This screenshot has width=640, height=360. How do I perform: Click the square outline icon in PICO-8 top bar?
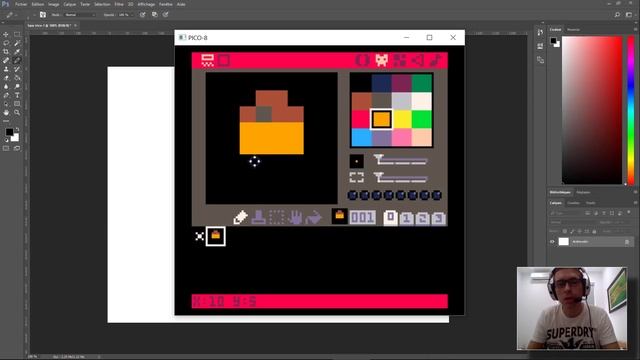pyautogui.click(x=224, y=60)
